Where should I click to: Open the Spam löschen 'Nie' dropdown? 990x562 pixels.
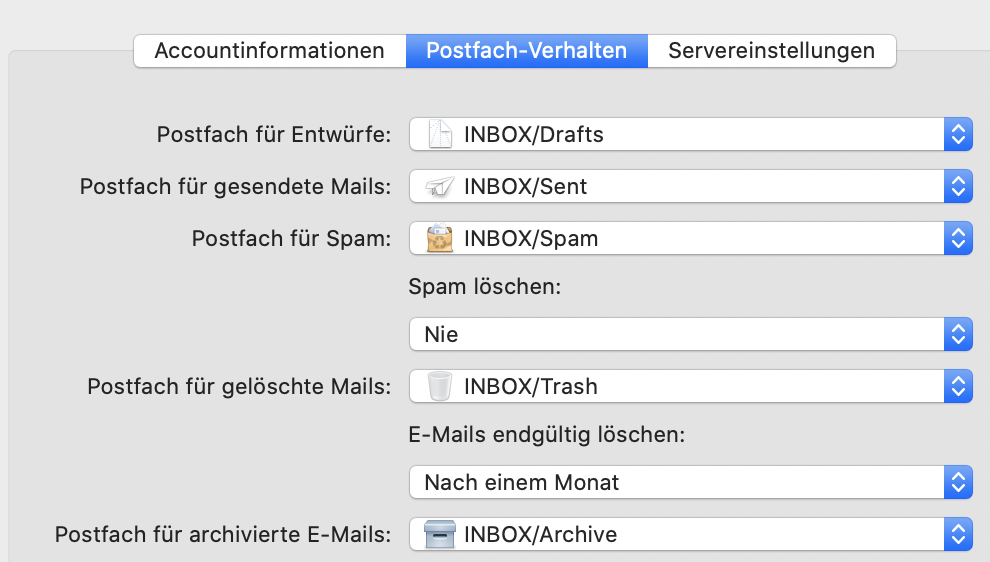(690, 334)
